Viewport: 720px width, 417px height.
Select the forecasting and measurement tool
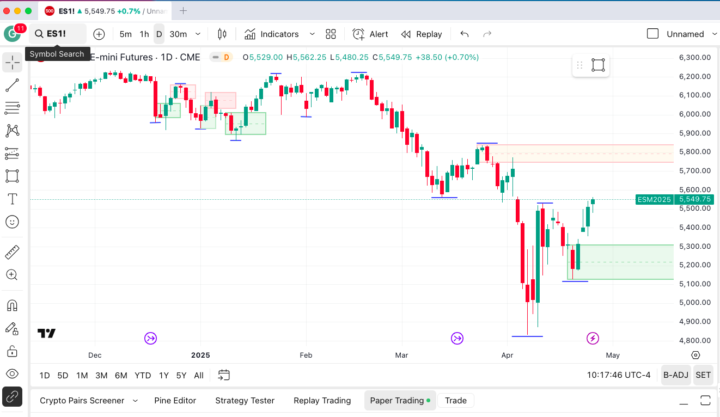pos(12,153)
